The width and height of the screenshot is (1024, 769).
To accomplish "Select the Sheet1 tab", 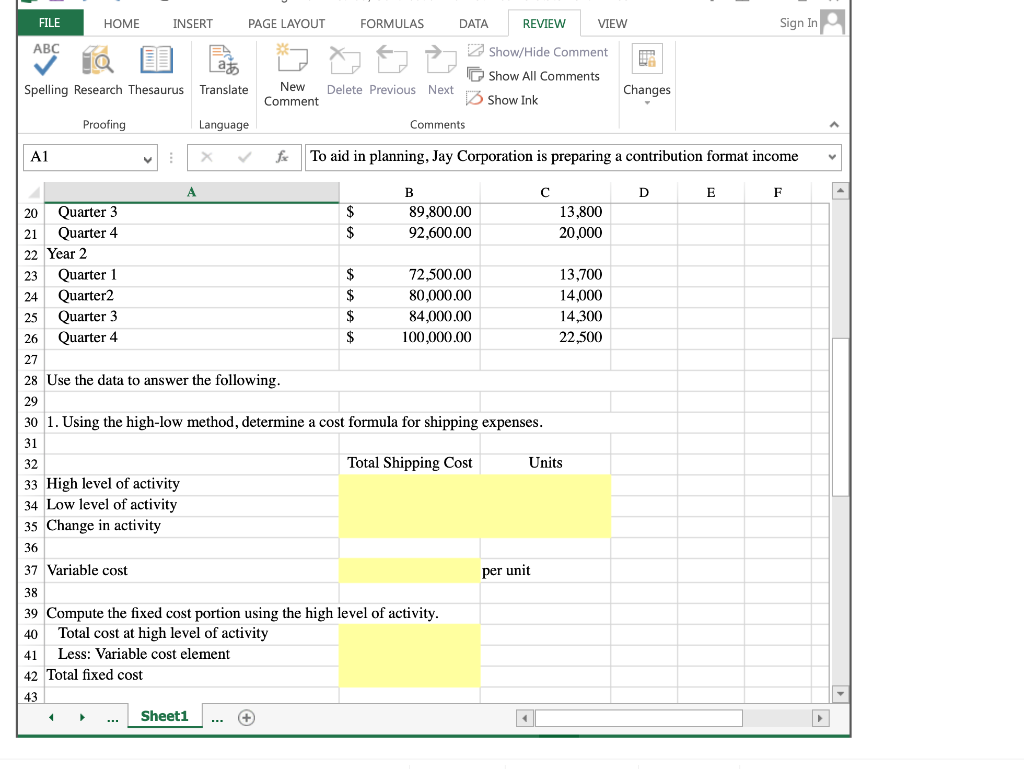I will tap(165, 716).
